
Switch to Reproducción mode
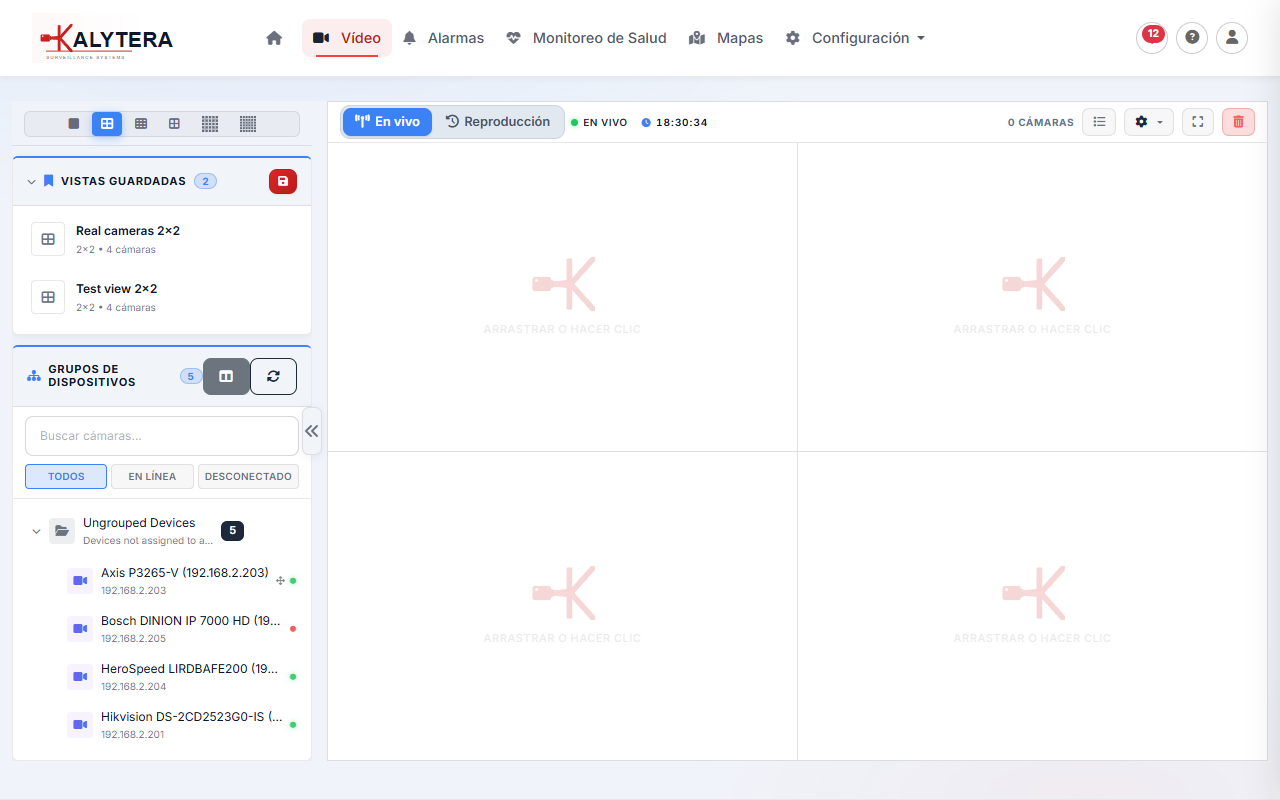point(498,122)
